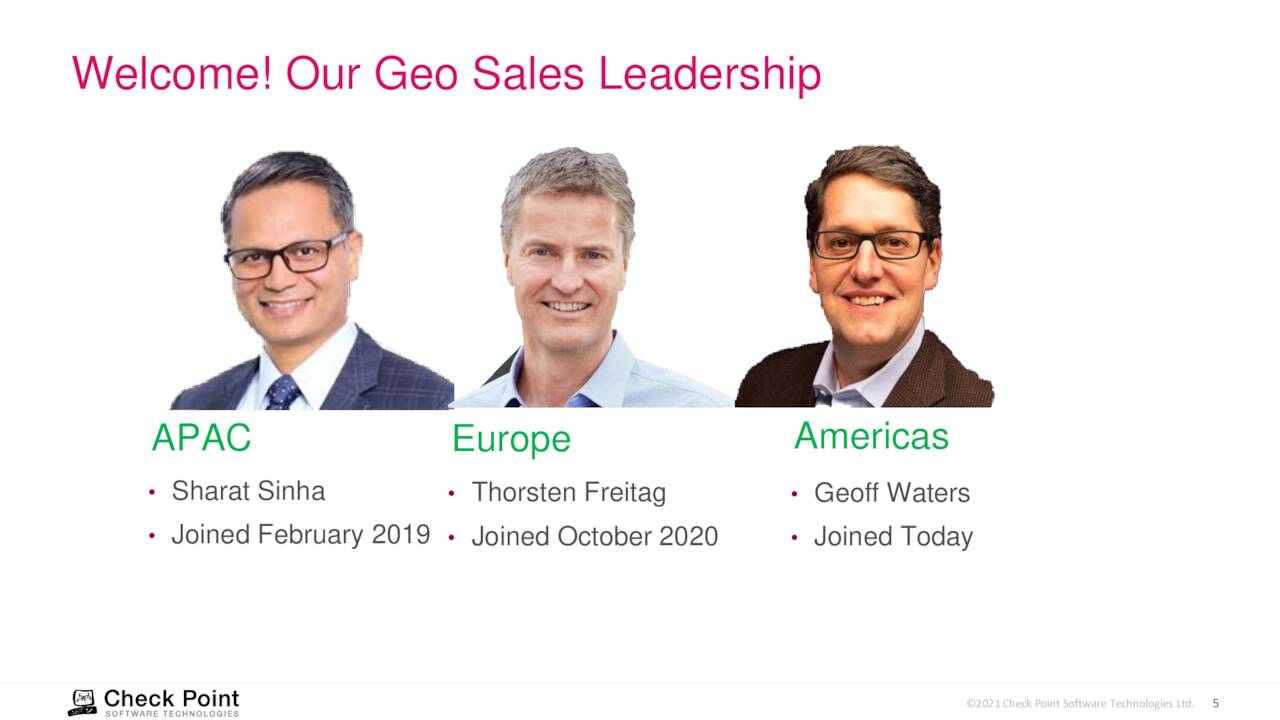Image resolution: width=1280 pixels, height=720 pixels.
Task: Click the Americas region heading
Action: click(x=871, y=436)
